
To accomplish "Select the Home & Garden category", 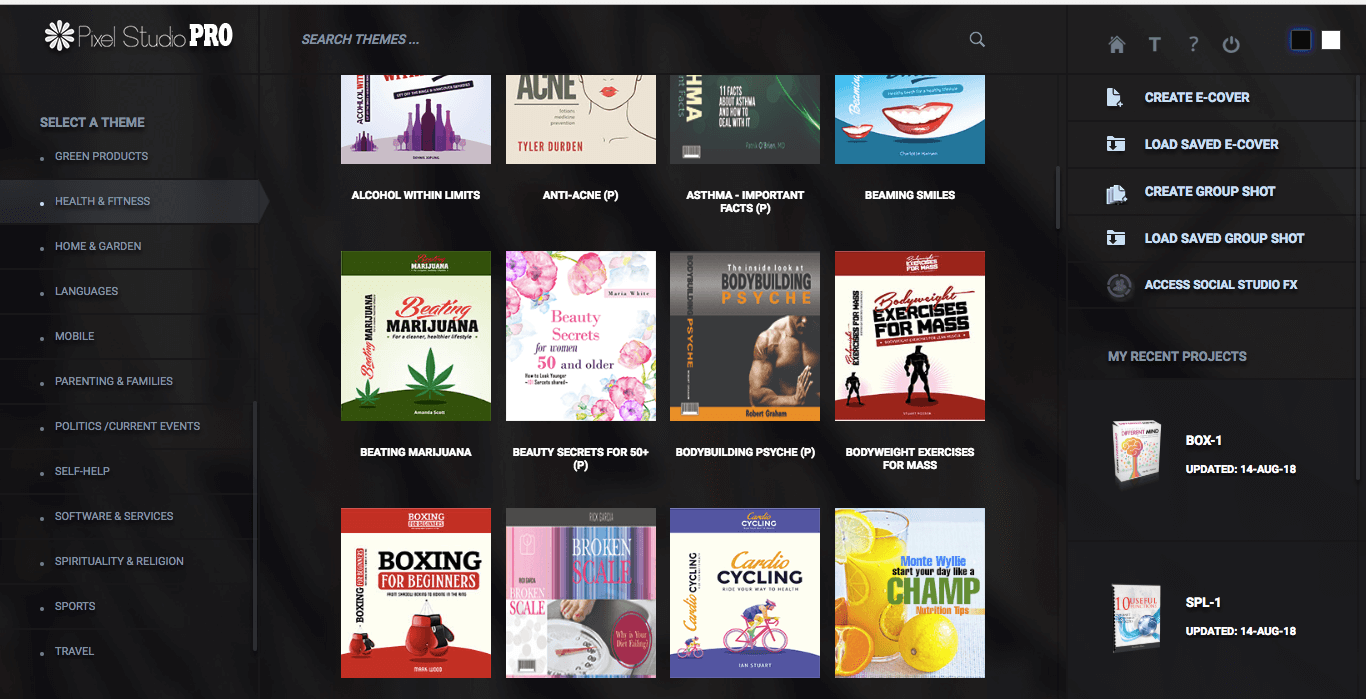I will [x=98, y=246].
